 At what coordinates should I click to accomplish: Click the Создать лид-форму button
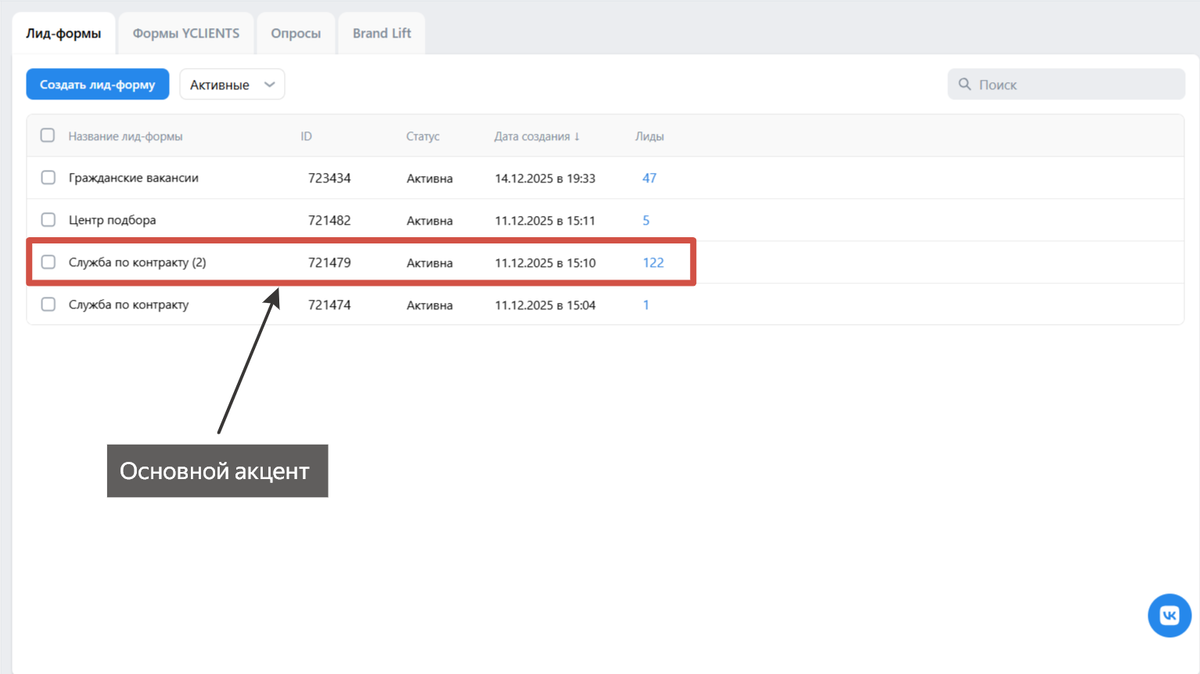[x=98, y=85]
